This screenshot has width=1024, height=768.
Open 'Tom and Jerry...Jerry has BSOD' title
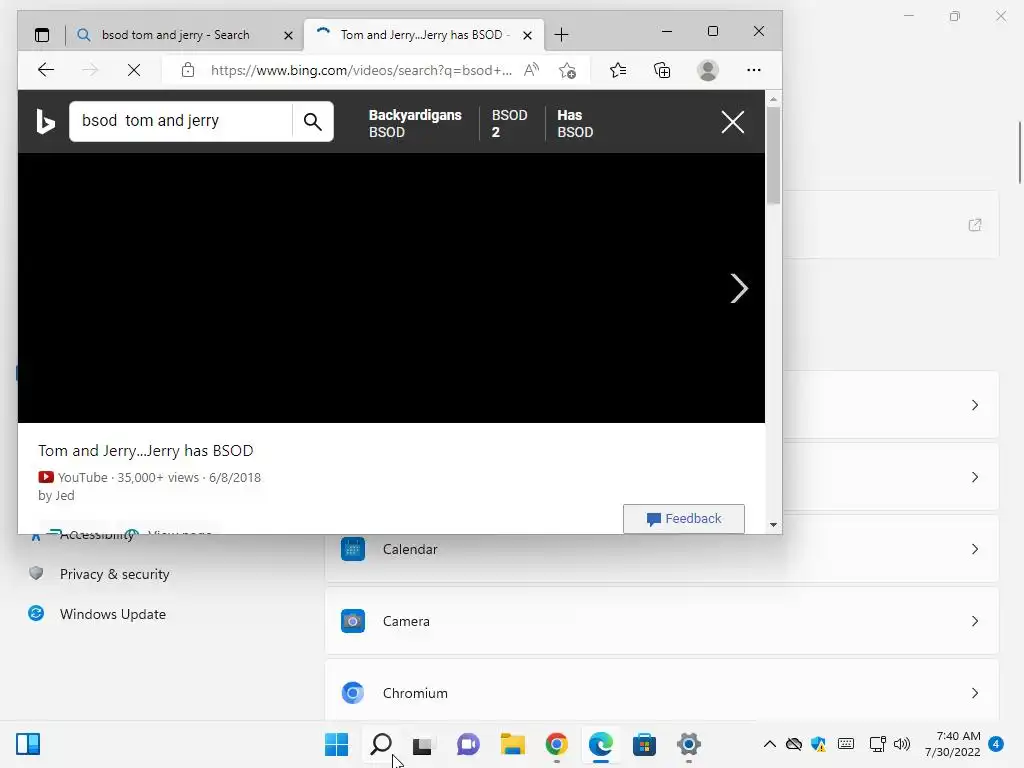pos(146,451)
